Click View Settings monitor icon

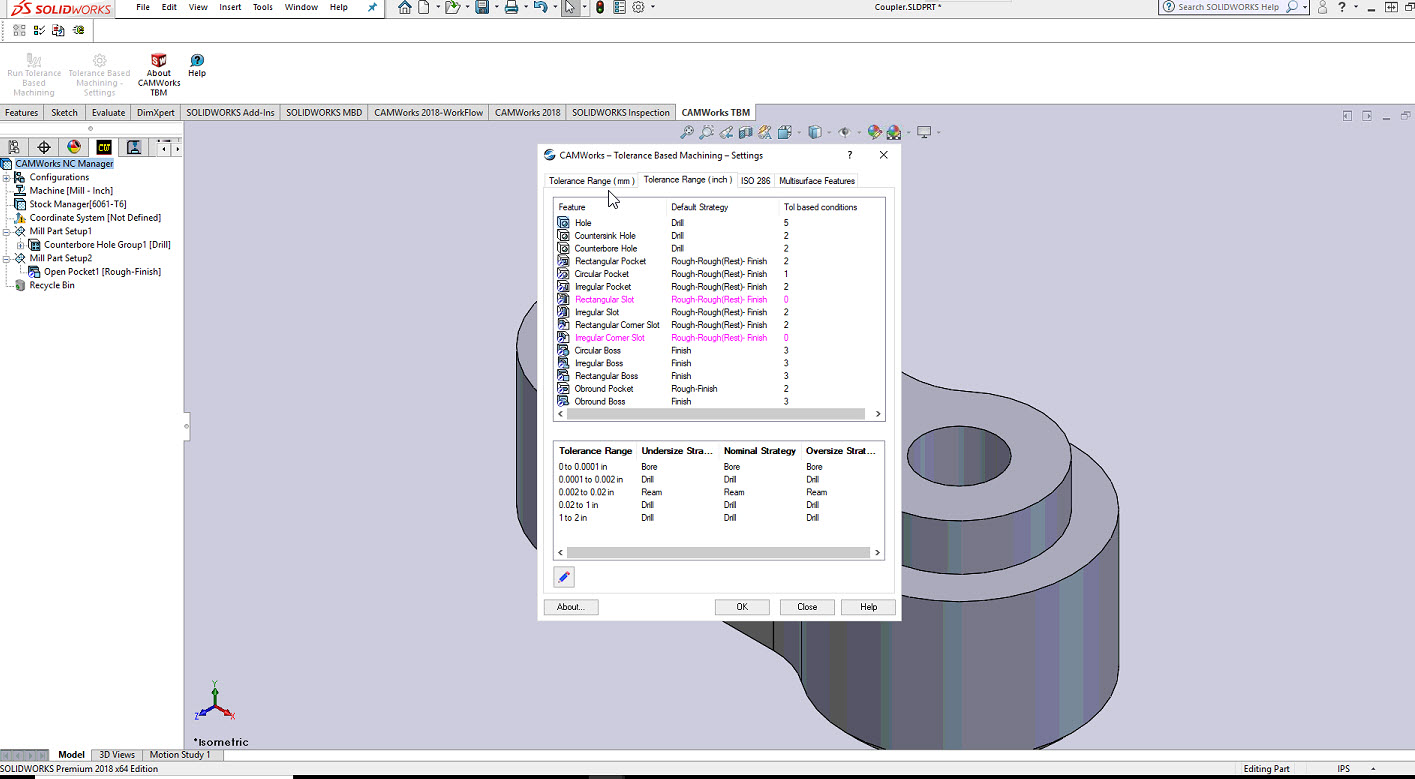924,132
